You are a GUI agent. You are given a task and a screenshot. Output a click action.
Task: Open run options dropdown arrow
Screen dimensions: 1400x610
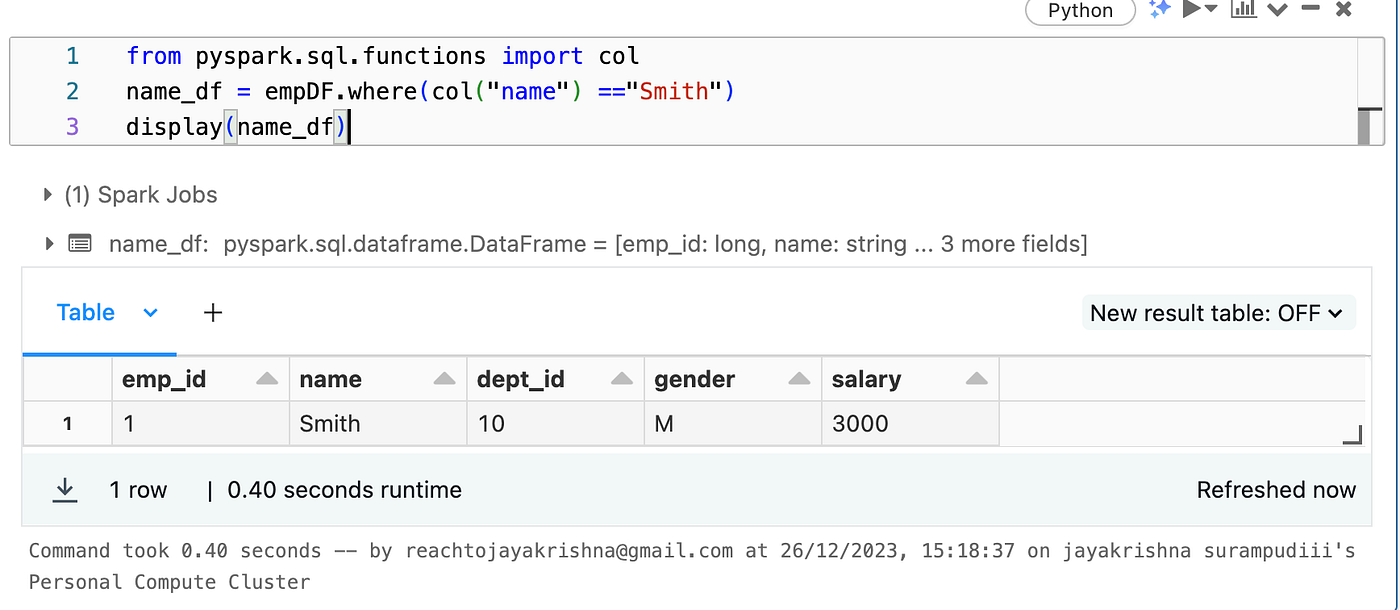1211,9
